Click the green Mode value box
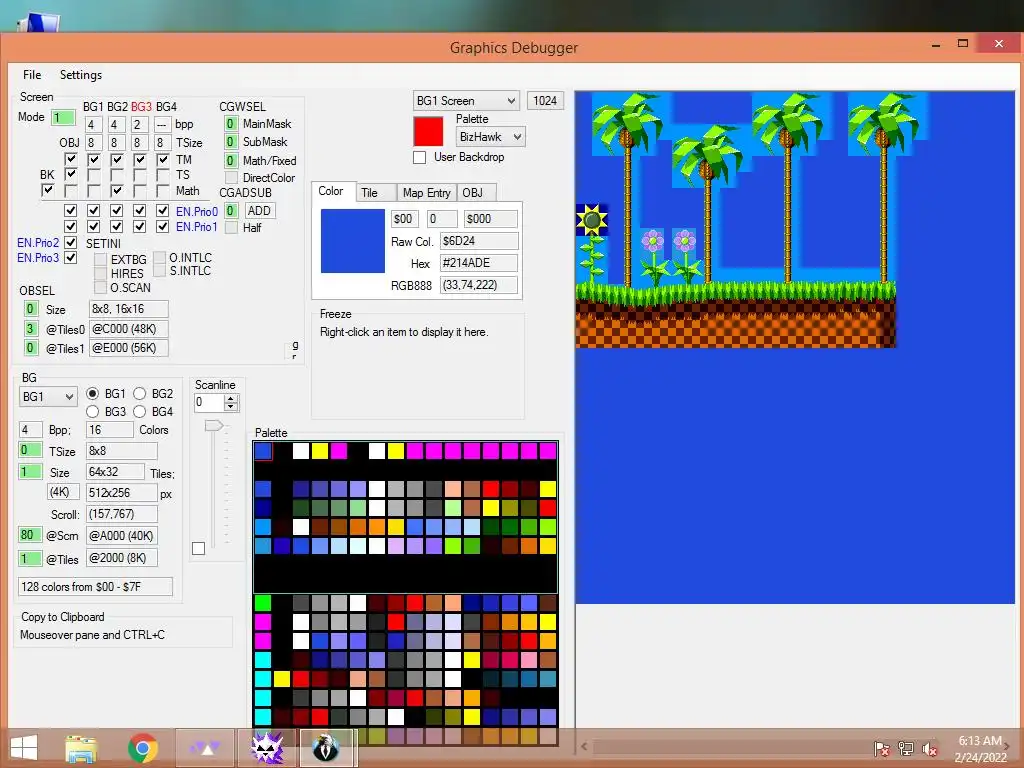This screenshot has width=1024, height=768. click(63, 118)
